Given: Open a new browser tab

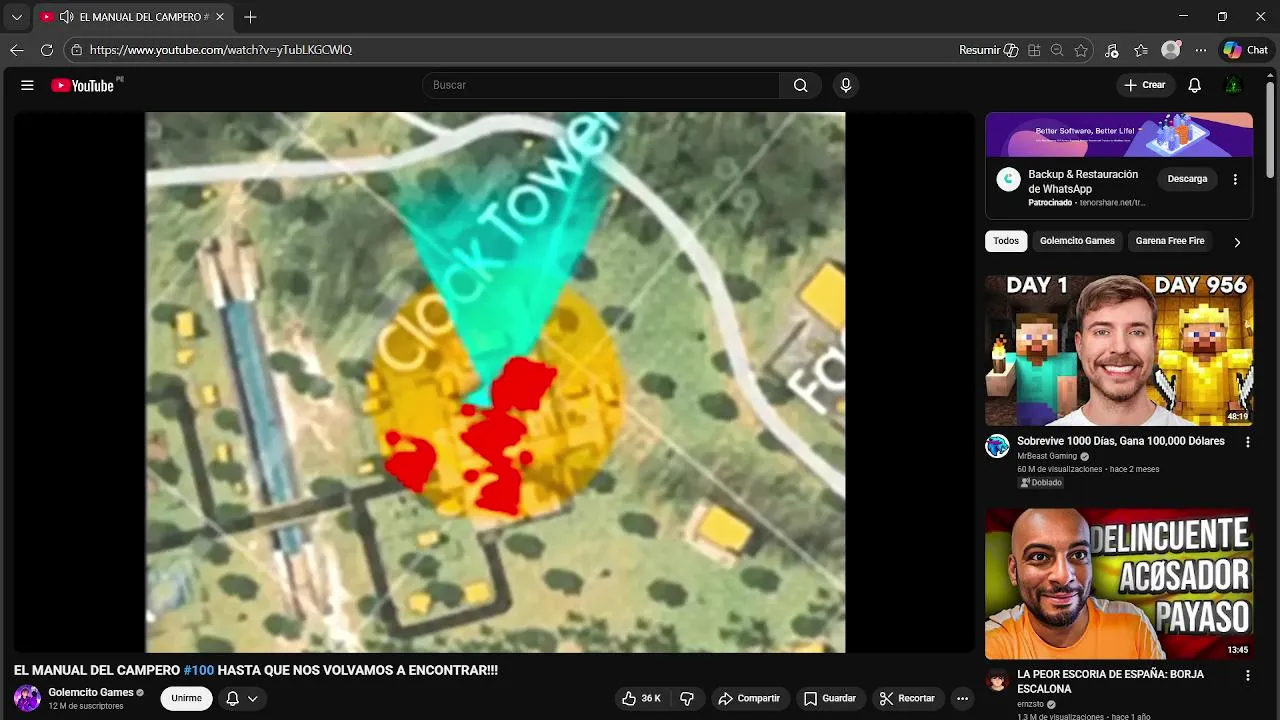Looking at the screenshot, I should [250, 17].
